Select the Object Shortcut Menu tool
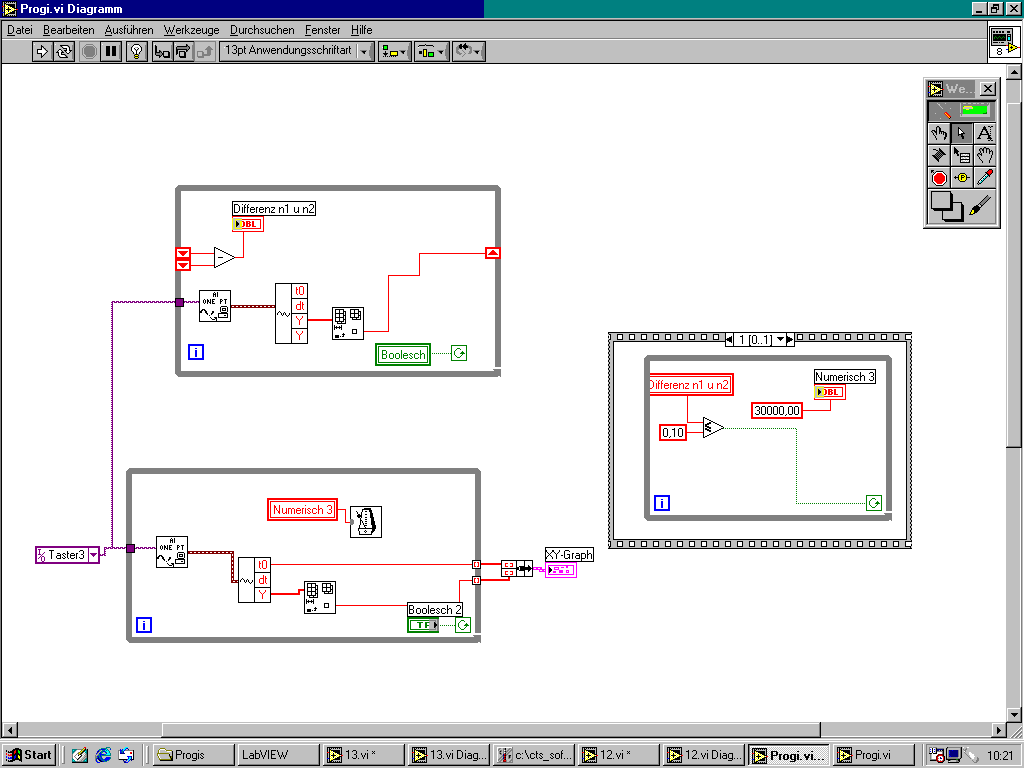This screenshot has width=1024, height=768. click(x=961, y=155)
